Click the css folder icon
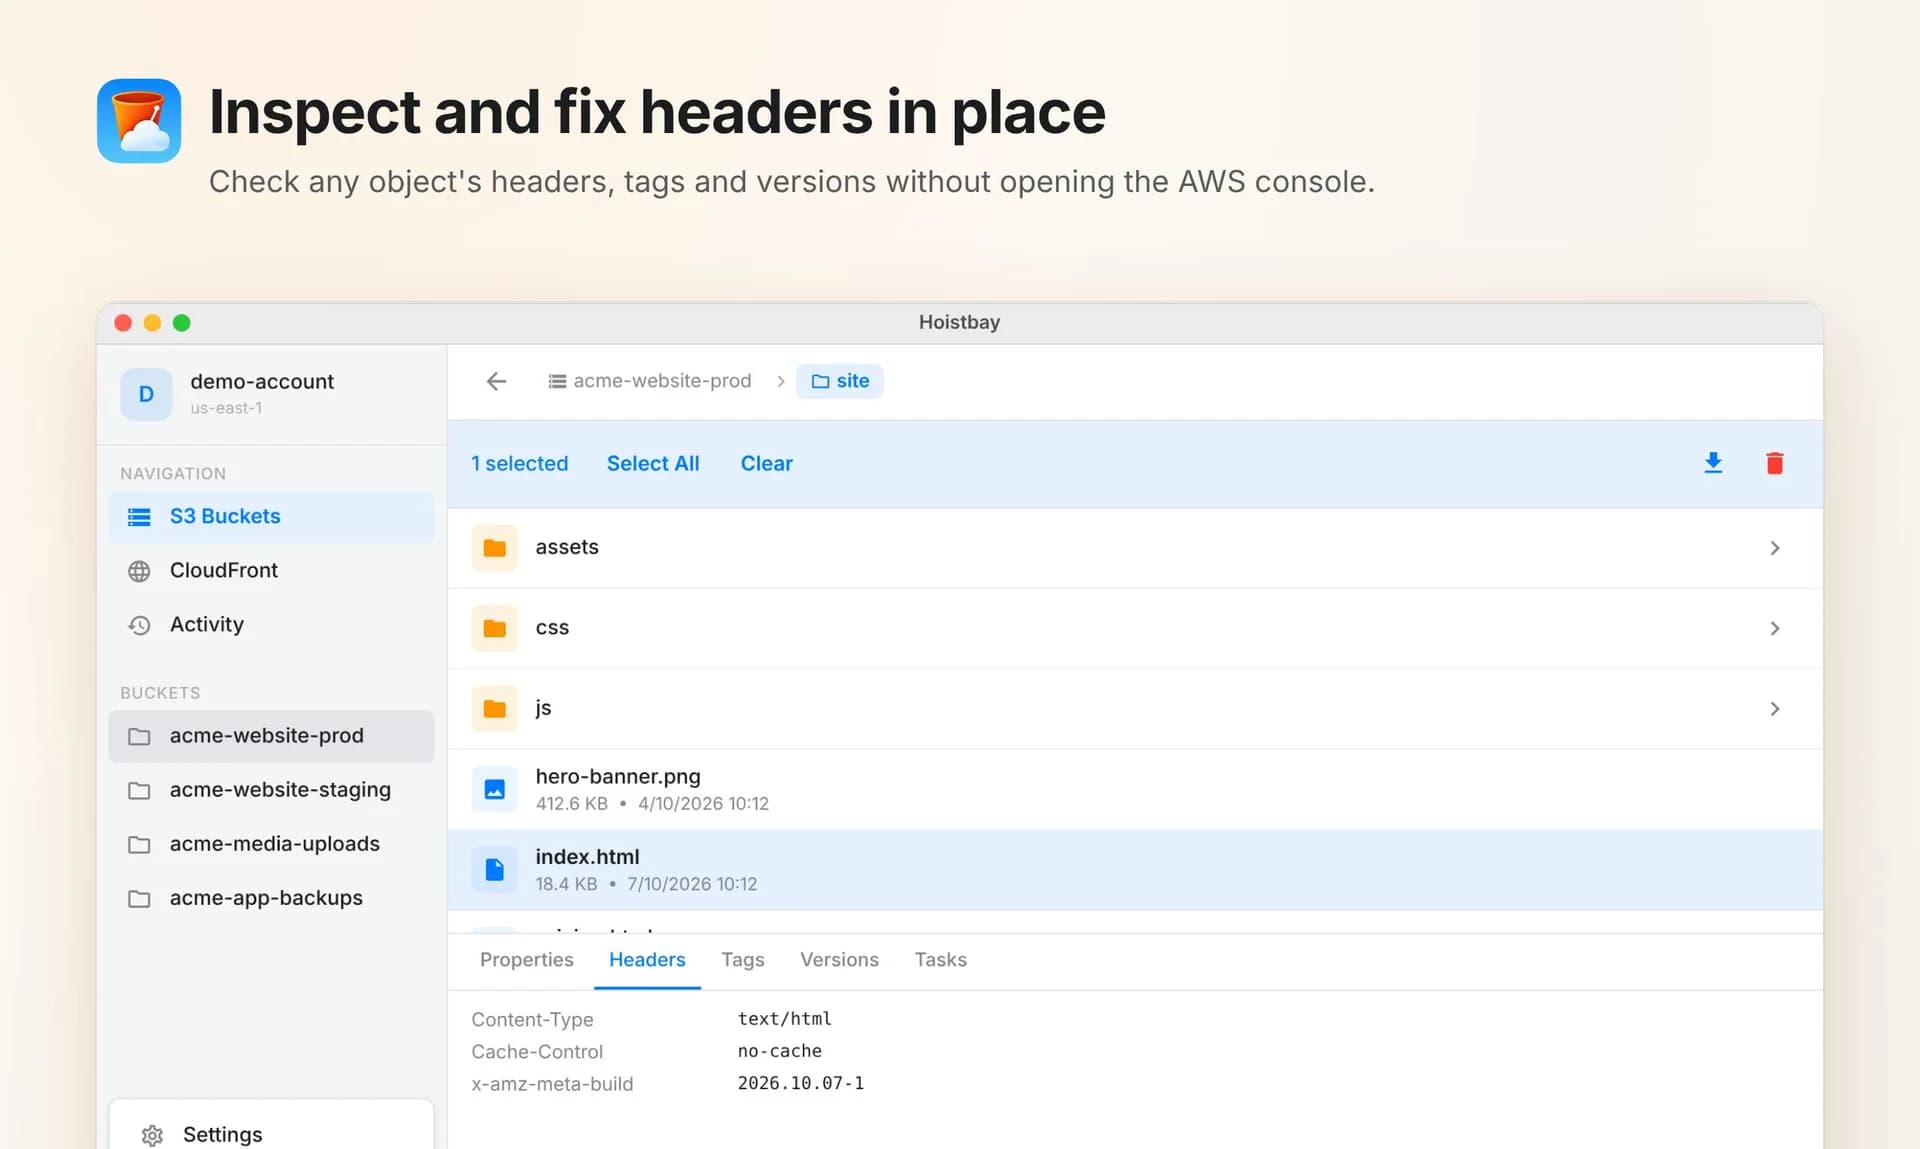 click(494, 628)
